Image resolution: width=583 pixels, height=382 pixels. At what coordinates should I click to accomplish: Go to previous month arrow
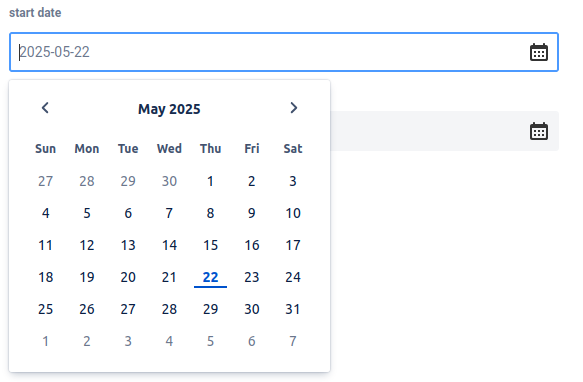click(45, 108)
